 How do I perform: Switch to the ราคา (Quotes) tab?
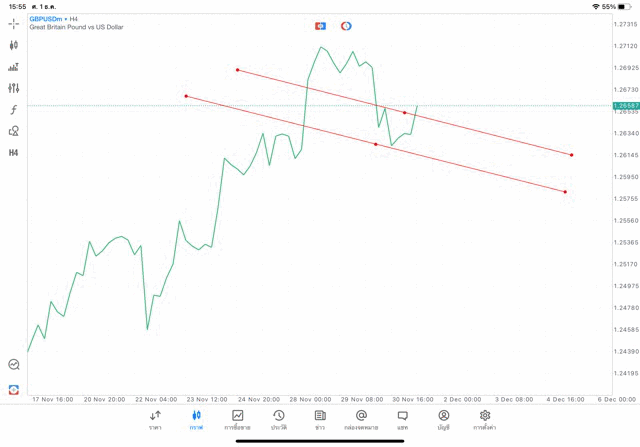155,420
